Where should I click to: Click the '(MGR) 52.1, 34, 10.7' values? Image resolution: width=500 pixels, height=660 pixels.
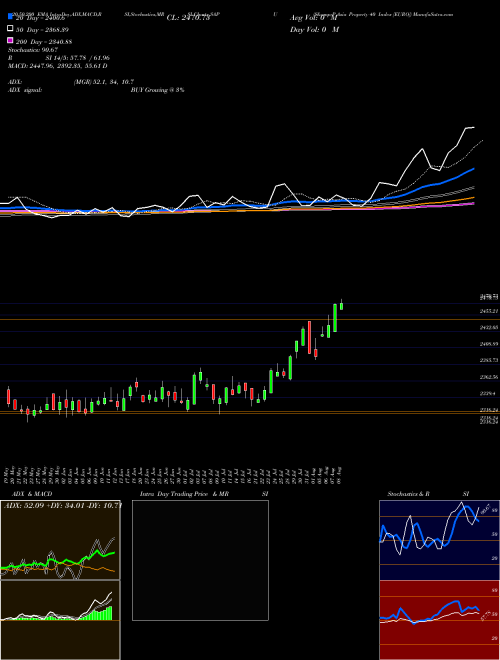point(104,82)
